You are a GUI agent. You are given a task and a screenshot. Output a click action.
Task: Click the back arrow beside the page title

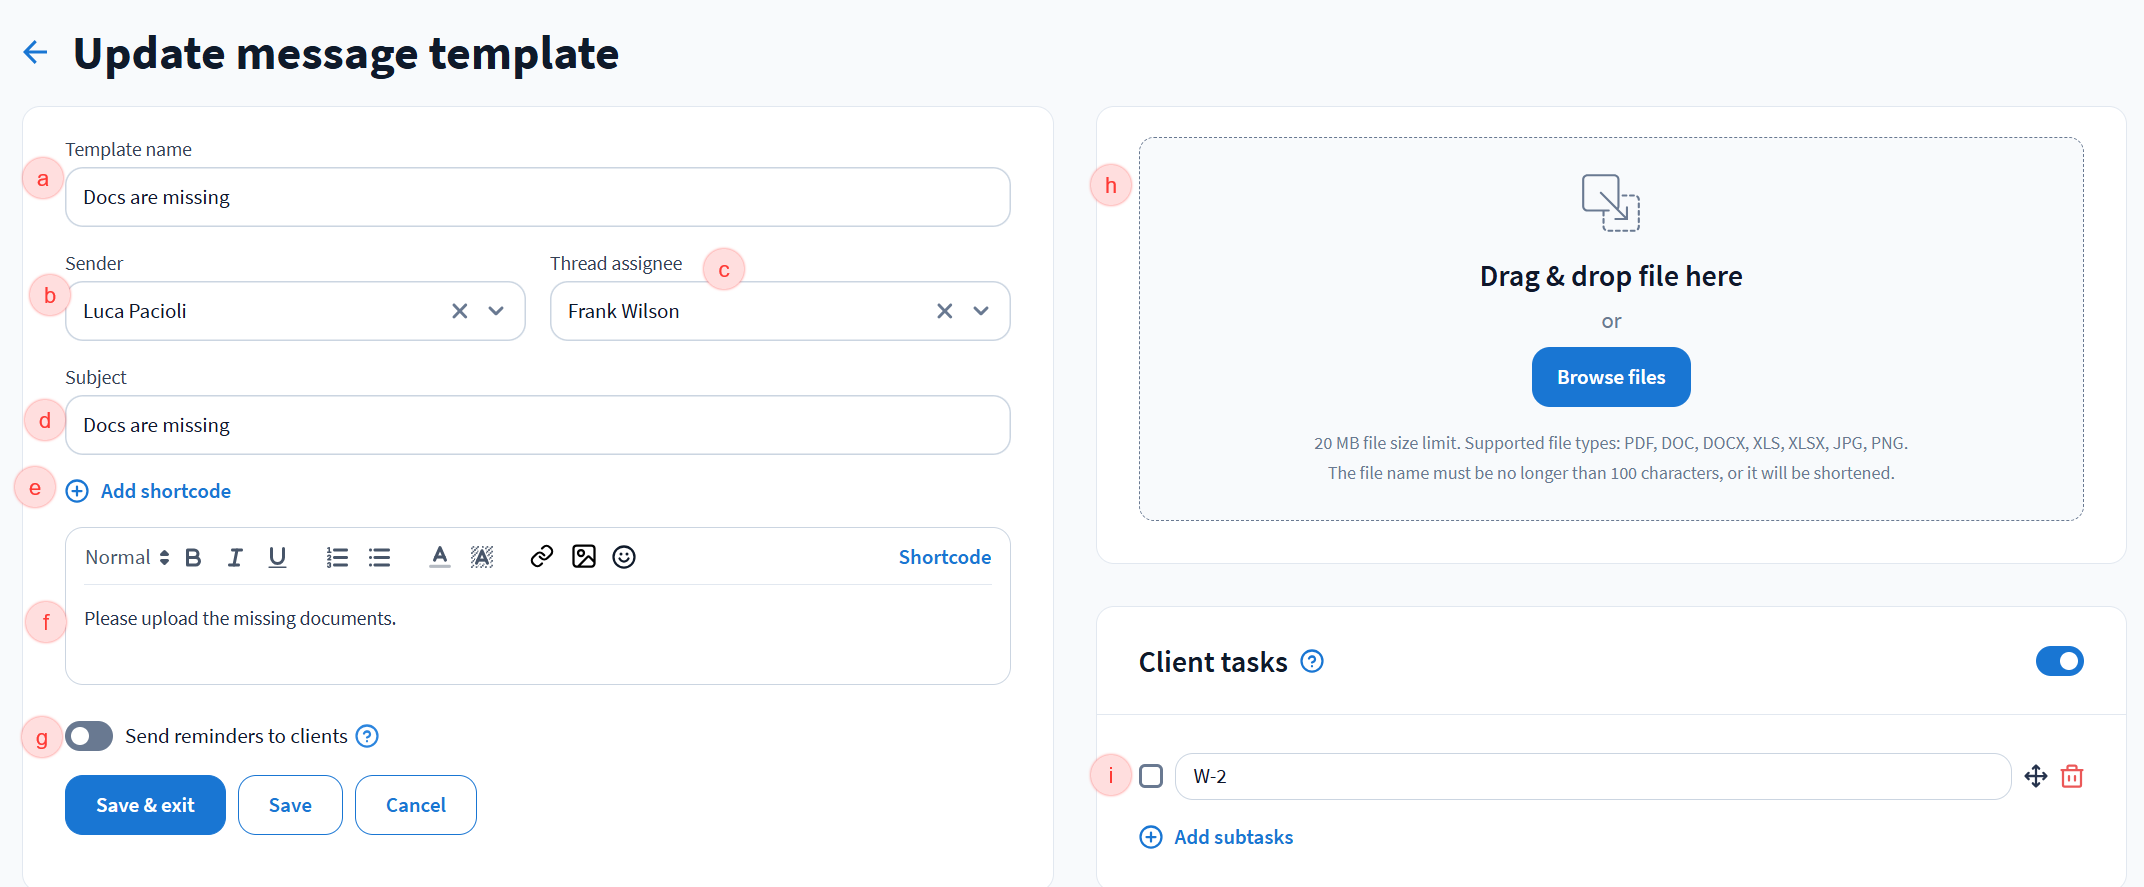pos(36,52)
